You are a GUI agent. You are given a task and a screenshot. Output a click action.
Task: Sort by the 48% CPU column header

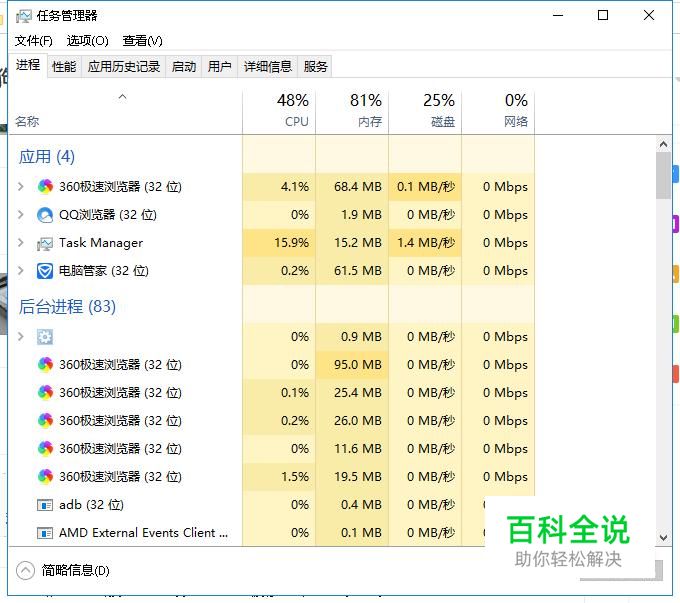279,112
